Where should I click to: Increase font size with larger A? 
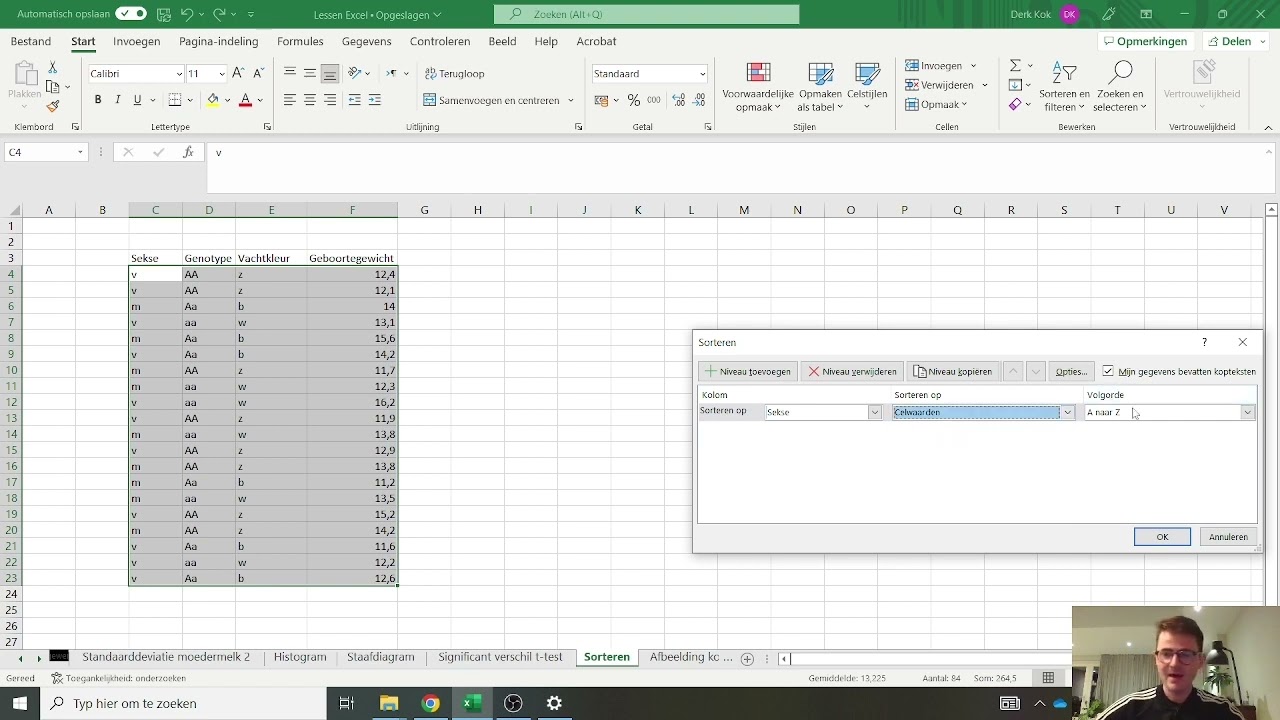coord(238,73)
